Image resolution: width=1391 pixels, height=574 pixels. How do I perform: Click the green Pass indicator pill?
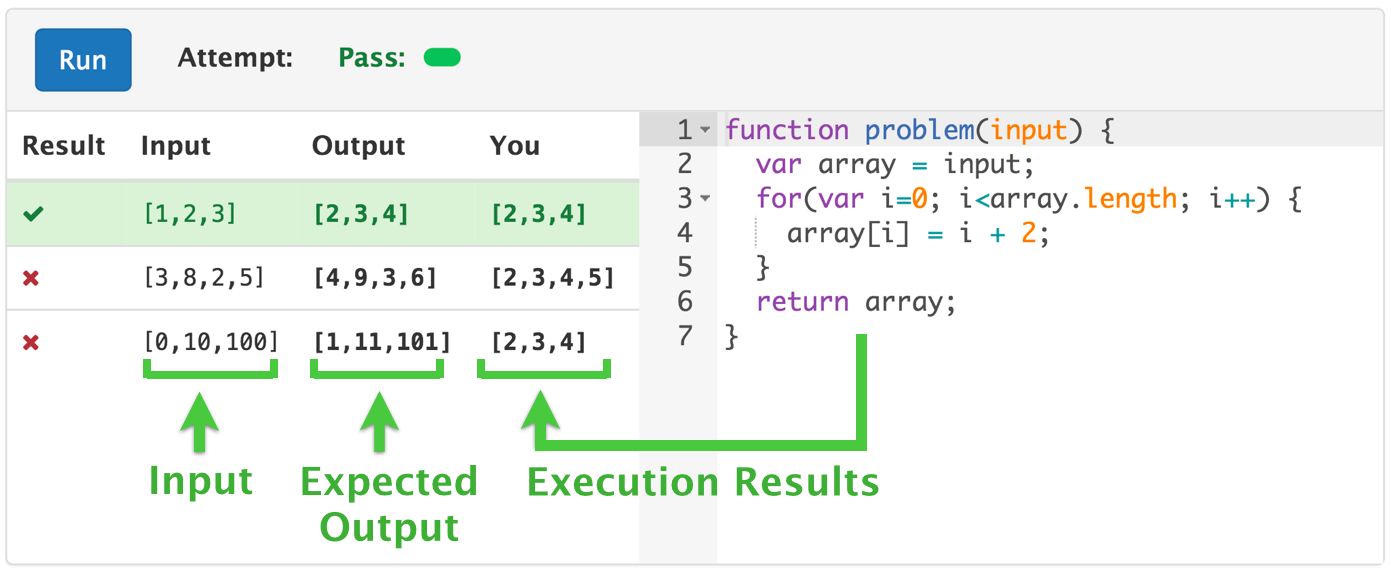(x=442, y=58)
